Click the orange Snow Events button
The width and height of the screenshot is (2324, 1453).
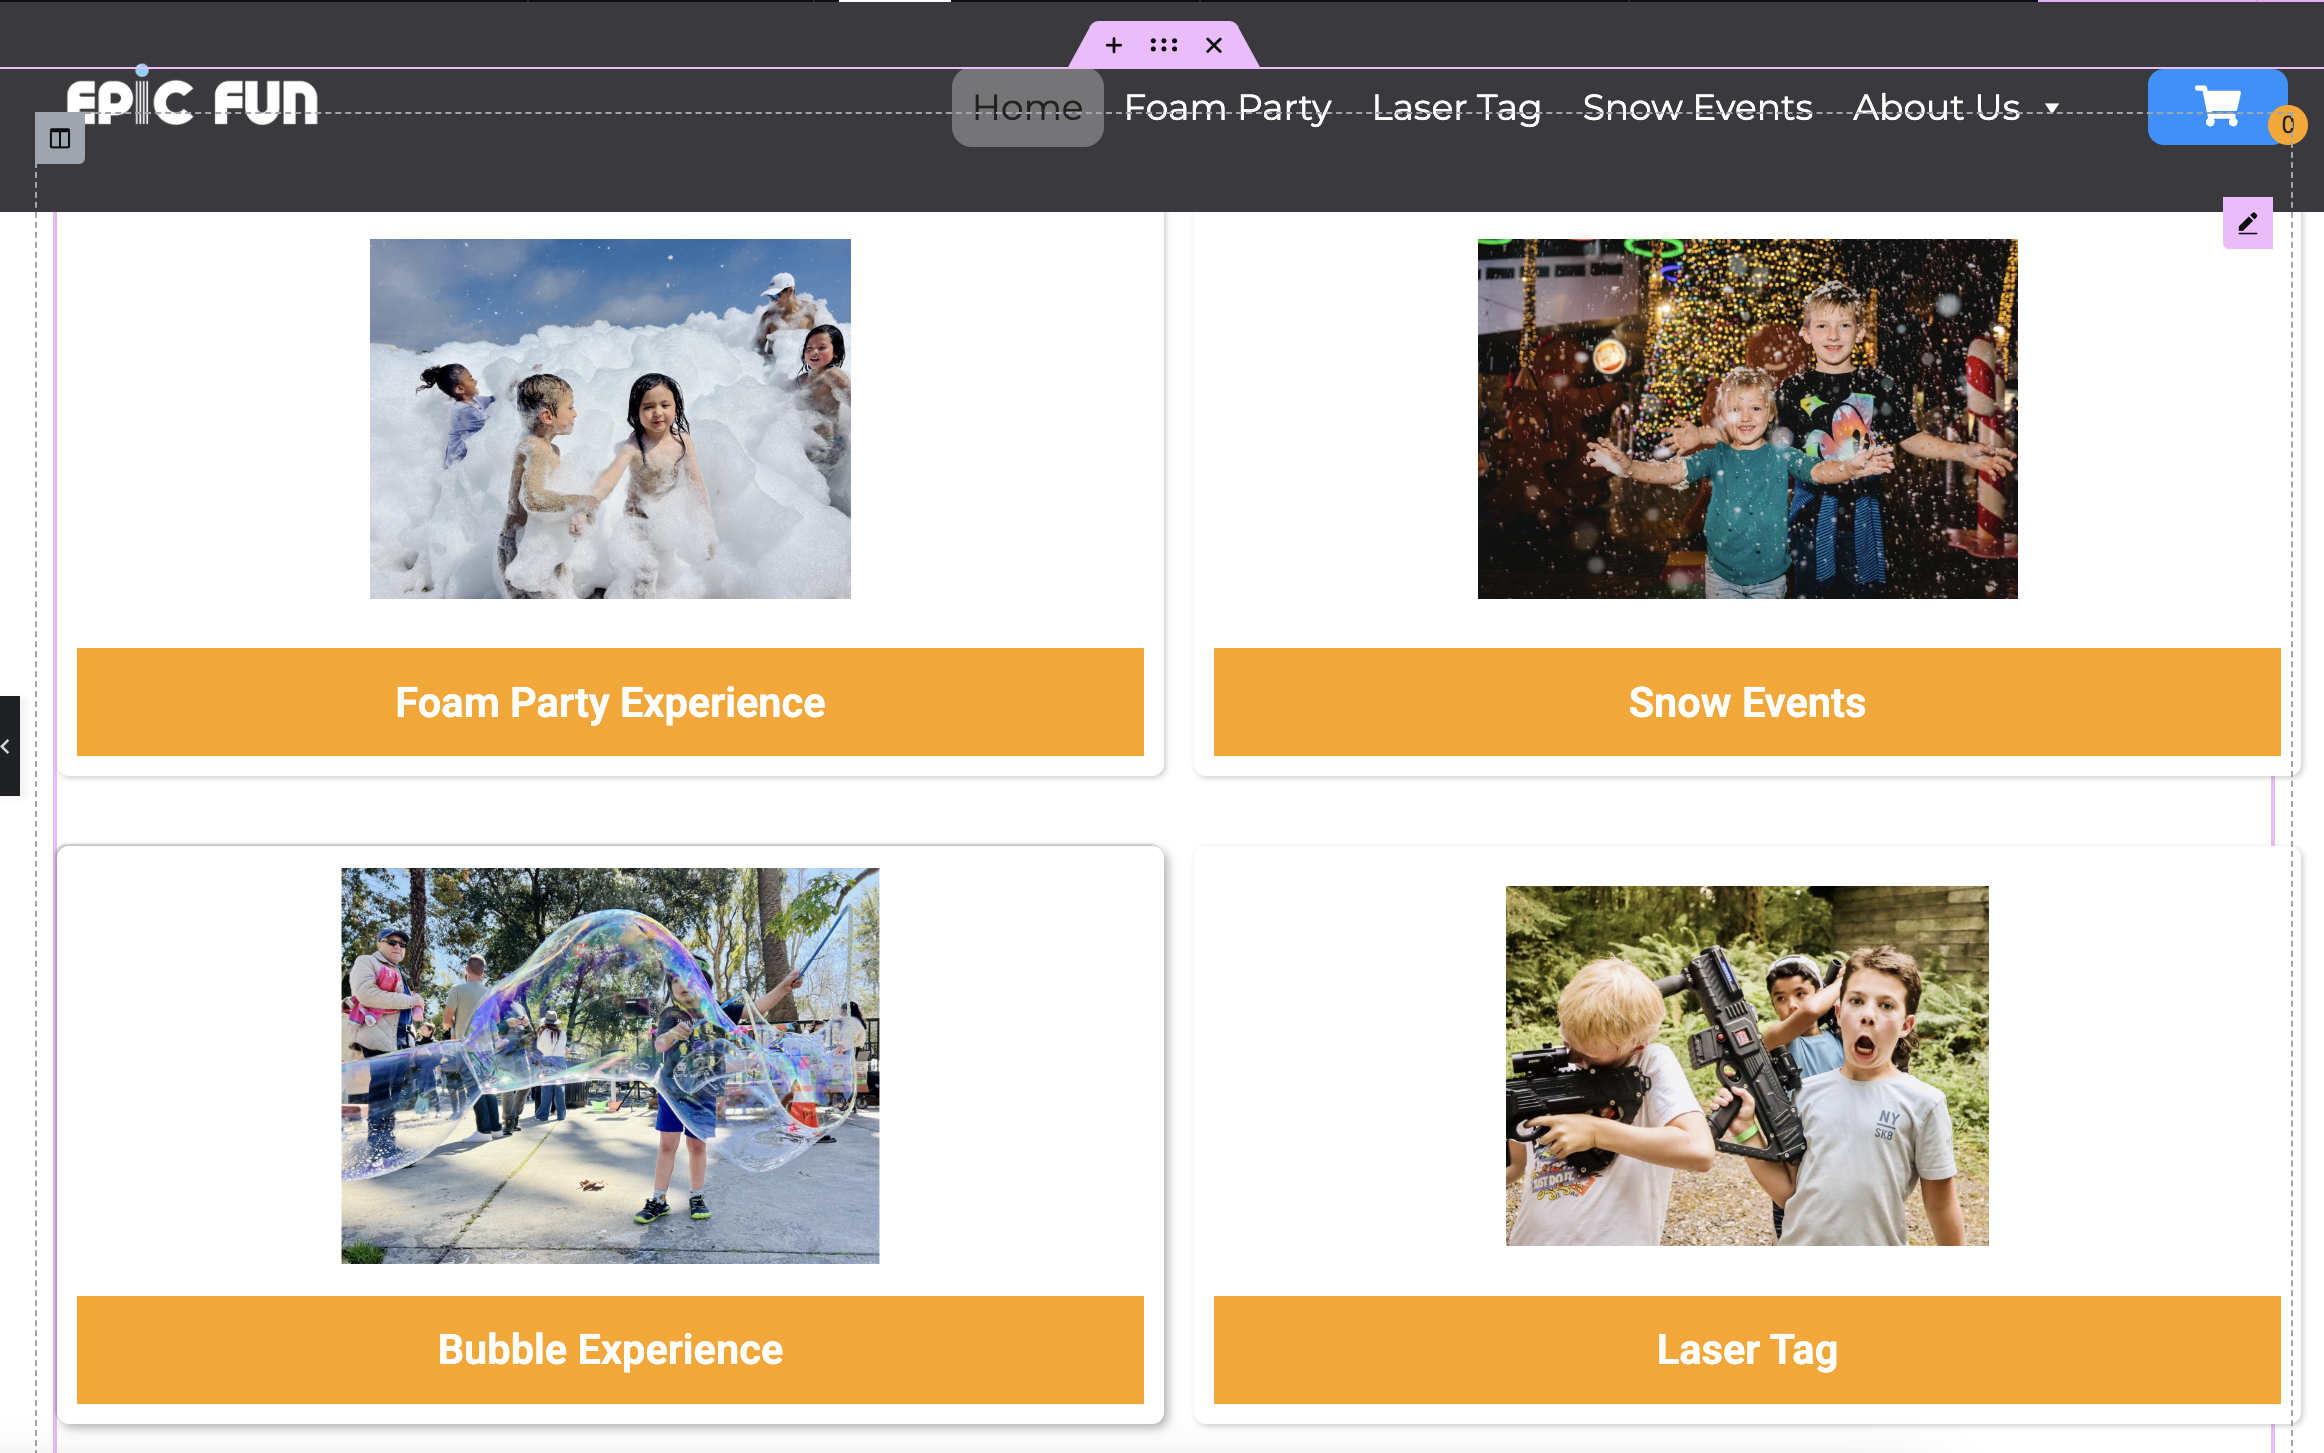[x=1746, y=702]
